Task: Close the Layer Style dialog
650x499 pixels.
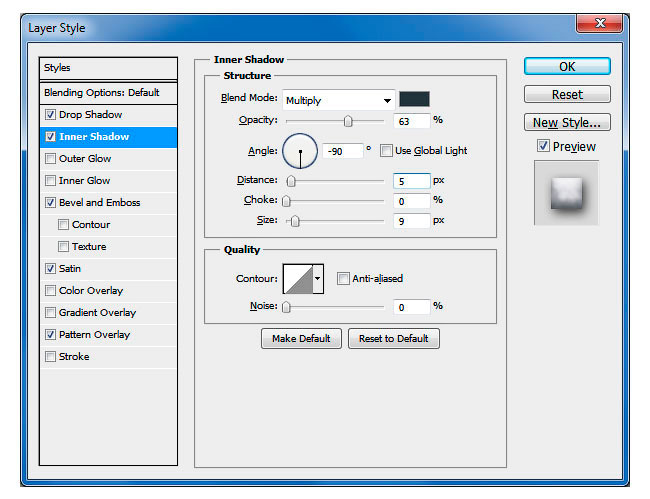Action: click(599, 23)
